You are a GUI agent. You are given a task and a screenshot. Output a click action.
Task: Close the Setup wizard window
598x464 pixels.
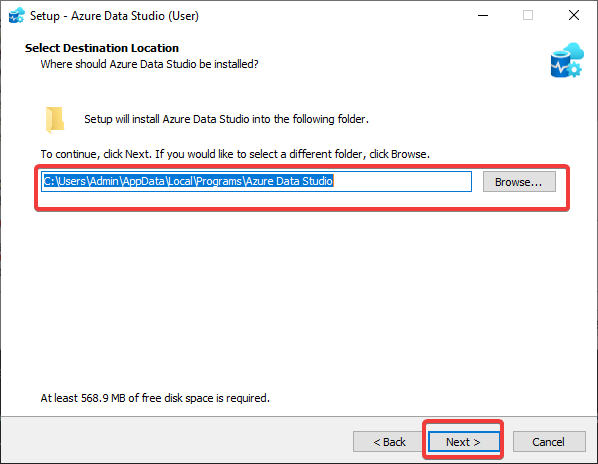click(574, 16)
